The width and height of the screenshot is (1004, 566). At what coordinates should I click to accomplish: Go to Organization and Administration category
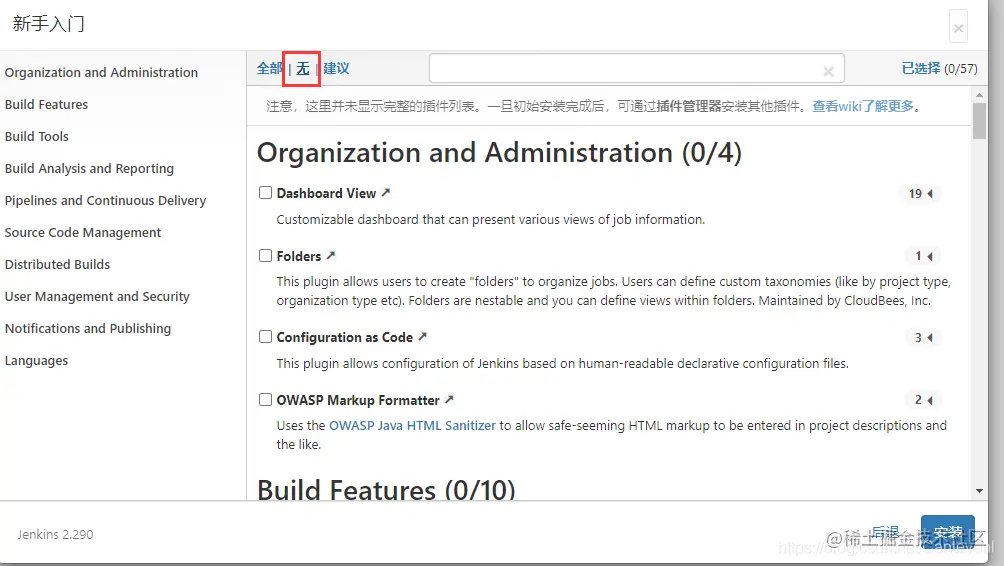[101, 72]
